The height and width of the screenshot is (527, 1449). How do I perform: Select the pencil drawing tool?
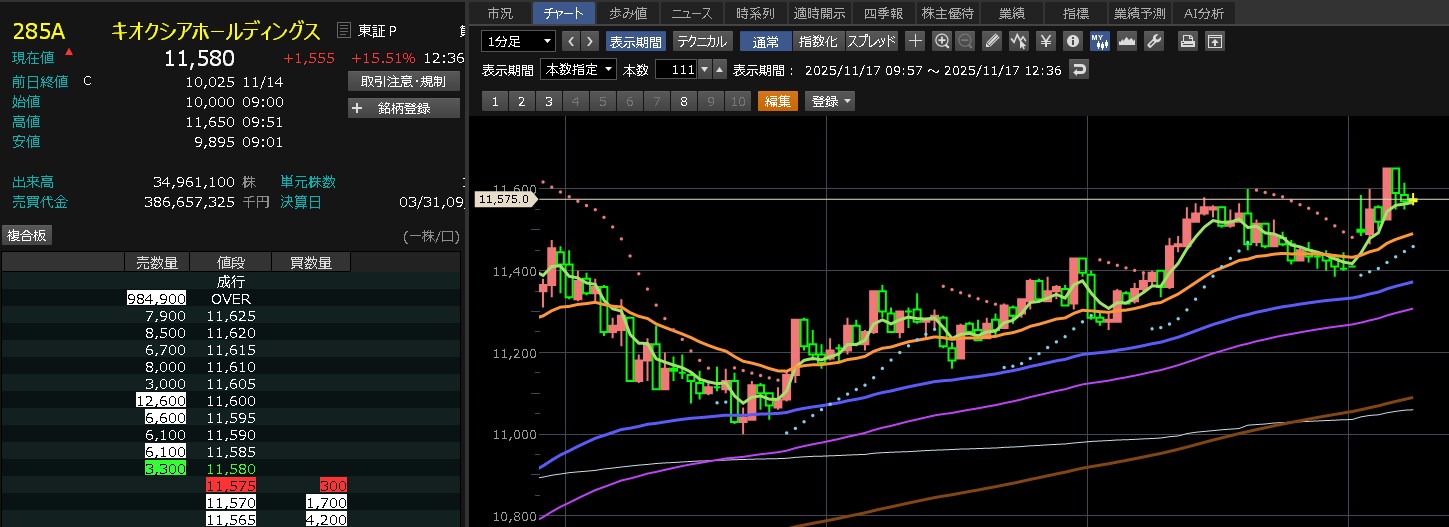[991, 41]
